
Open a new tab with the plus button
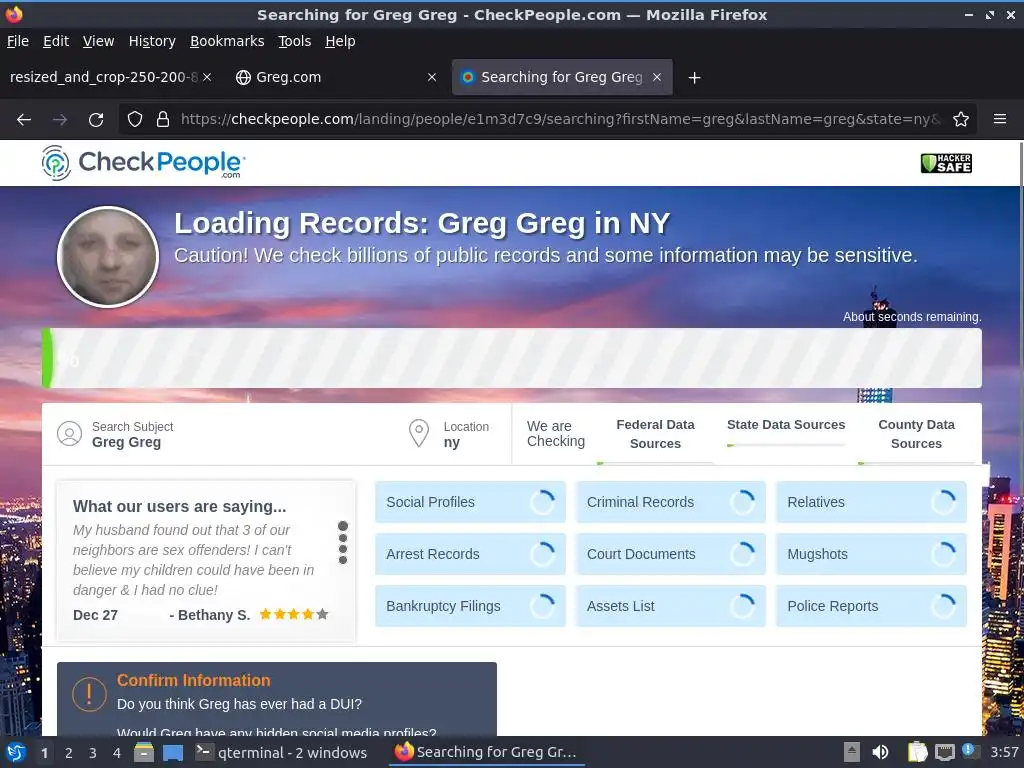tap(694, 78)
